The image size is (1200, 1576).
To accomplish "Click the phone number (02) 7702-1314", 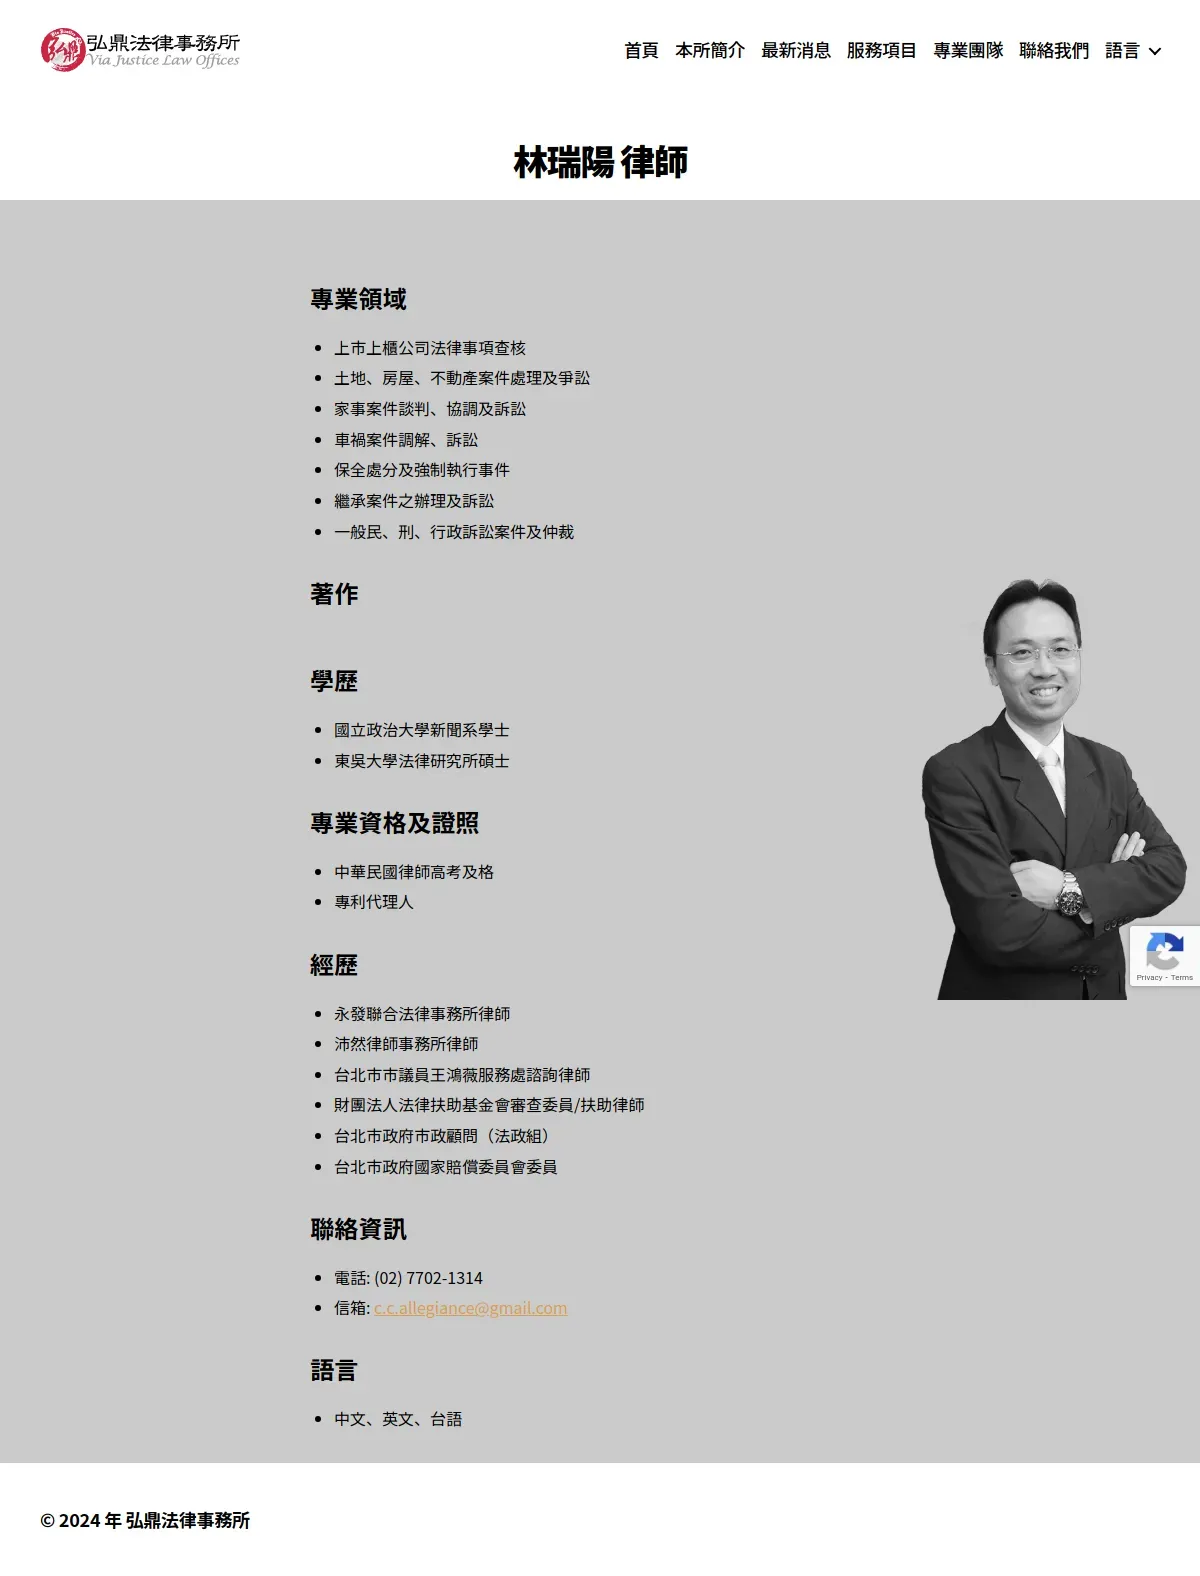I will (x=428, y=1278).
